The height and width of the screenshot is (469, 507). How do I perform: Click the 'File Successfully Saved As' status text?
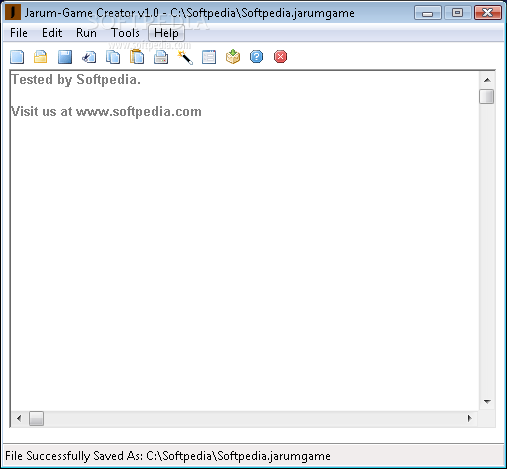[x=168, y=456]
